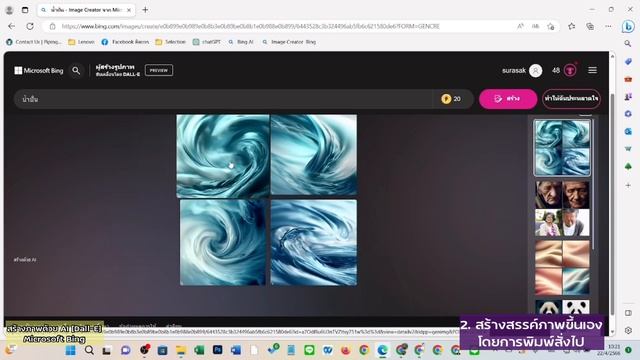
Task: Refresh the current page
Action: 30,26
